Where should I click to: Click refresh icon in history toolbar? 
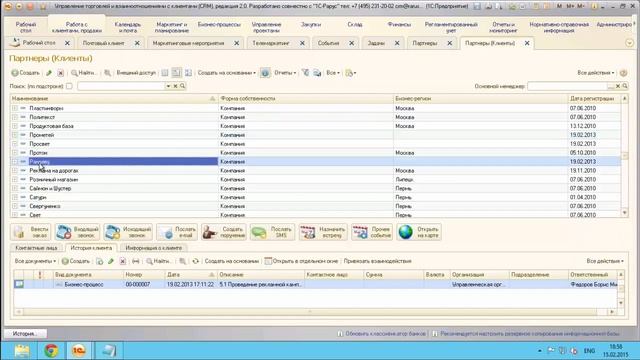pos(196,261)
